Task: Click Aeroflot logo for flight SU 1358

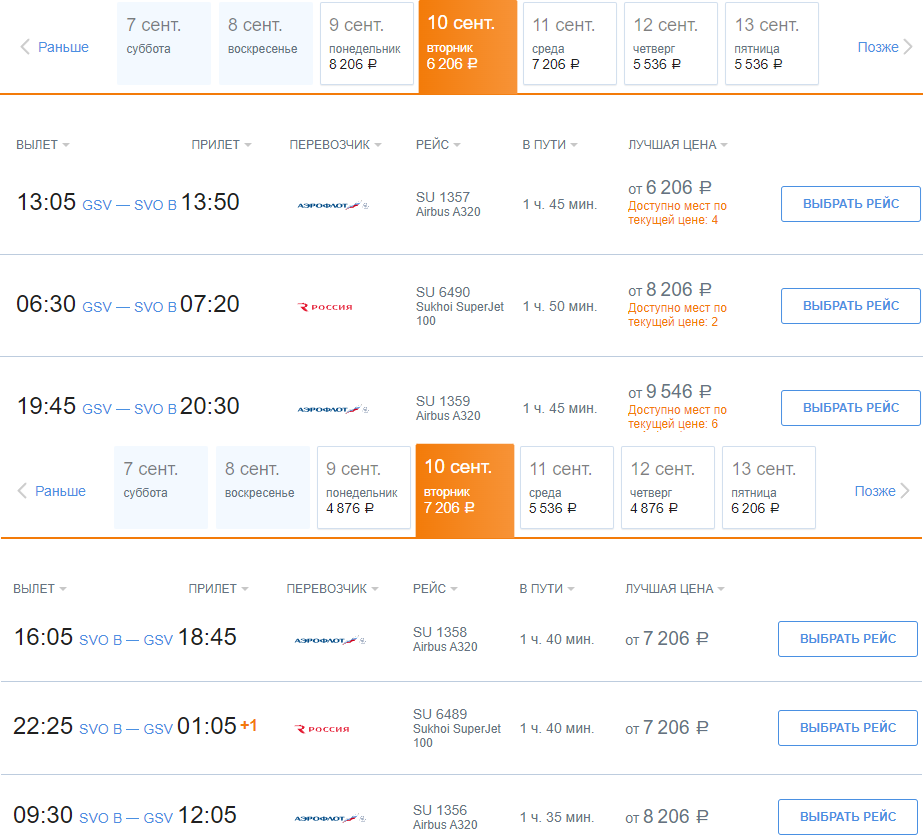Action: point(330,640)
